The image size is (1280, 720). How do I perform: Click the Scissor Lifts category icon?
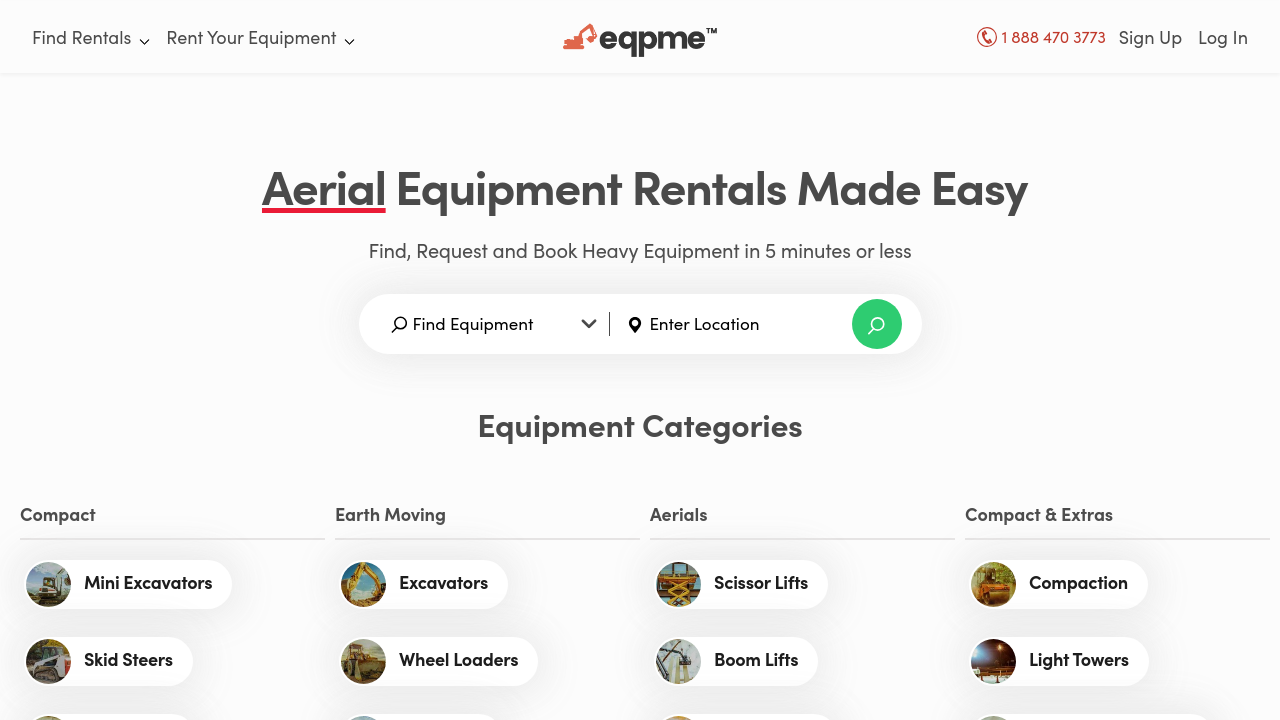tap(679, 584)
